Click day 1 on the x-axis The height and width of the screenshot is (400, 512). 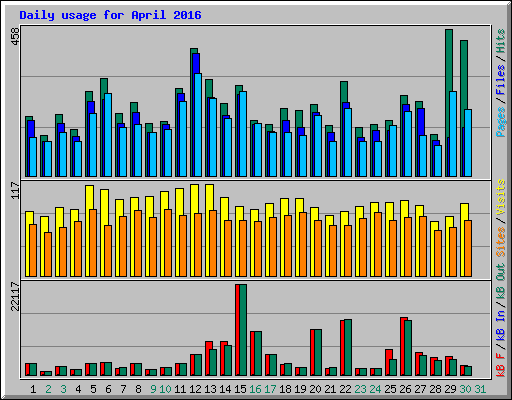[x=33, y=389]
